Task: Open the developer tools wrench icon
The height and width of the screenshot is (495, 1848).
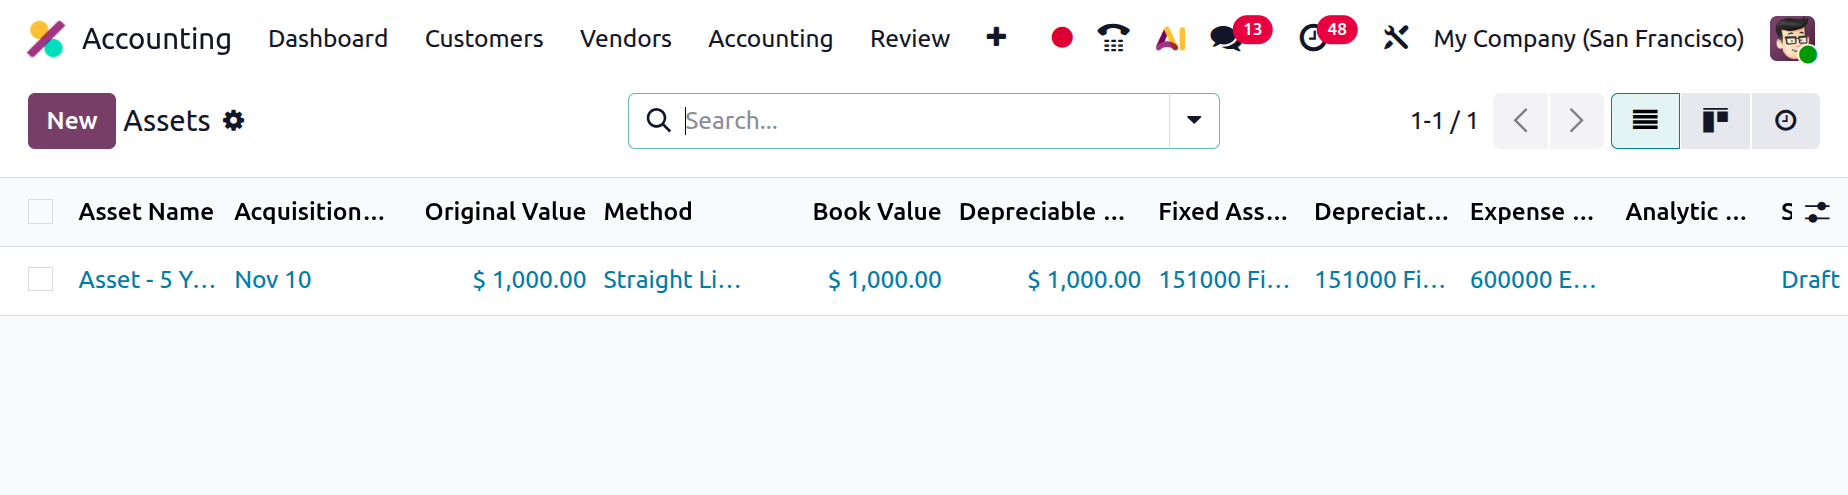Action: (1395, 39)
